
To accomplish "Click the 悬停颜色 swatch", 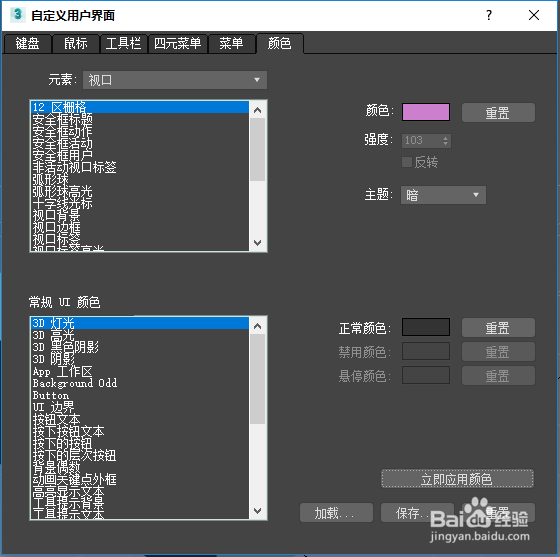I will click(426, 375).
